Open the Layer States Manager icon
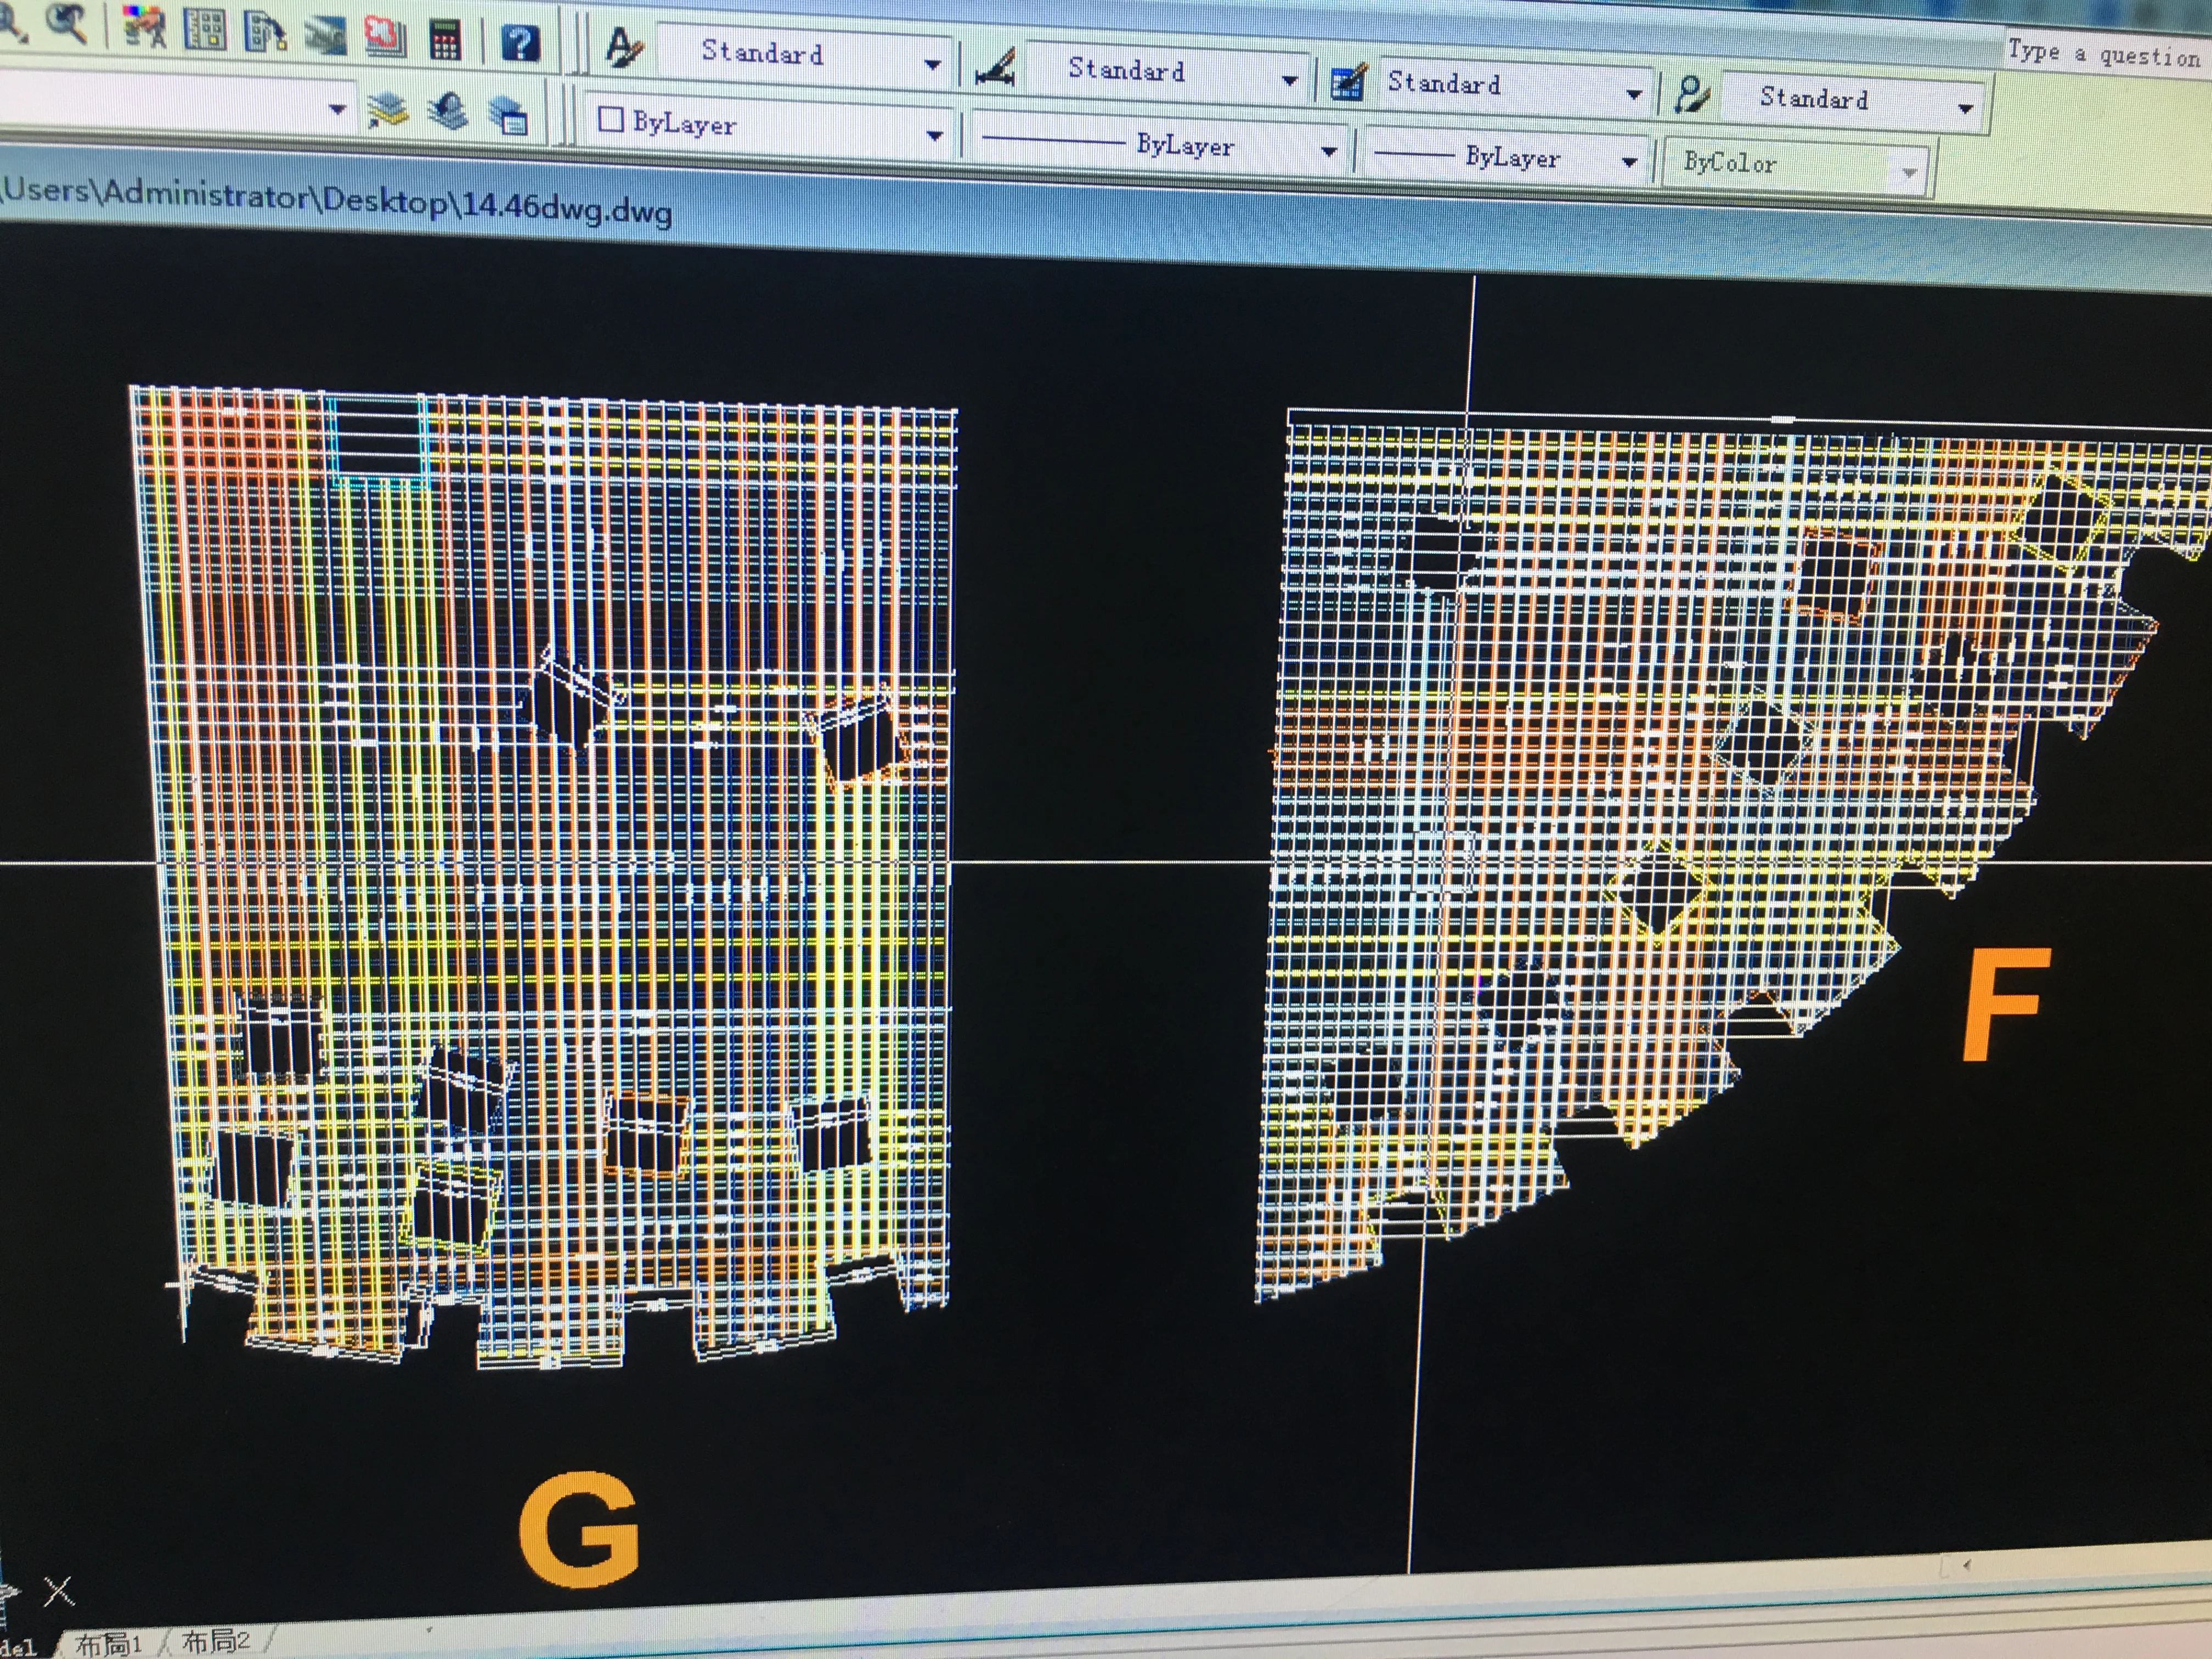Viewport: 2212px width, 1659px height. pos(509,115)
